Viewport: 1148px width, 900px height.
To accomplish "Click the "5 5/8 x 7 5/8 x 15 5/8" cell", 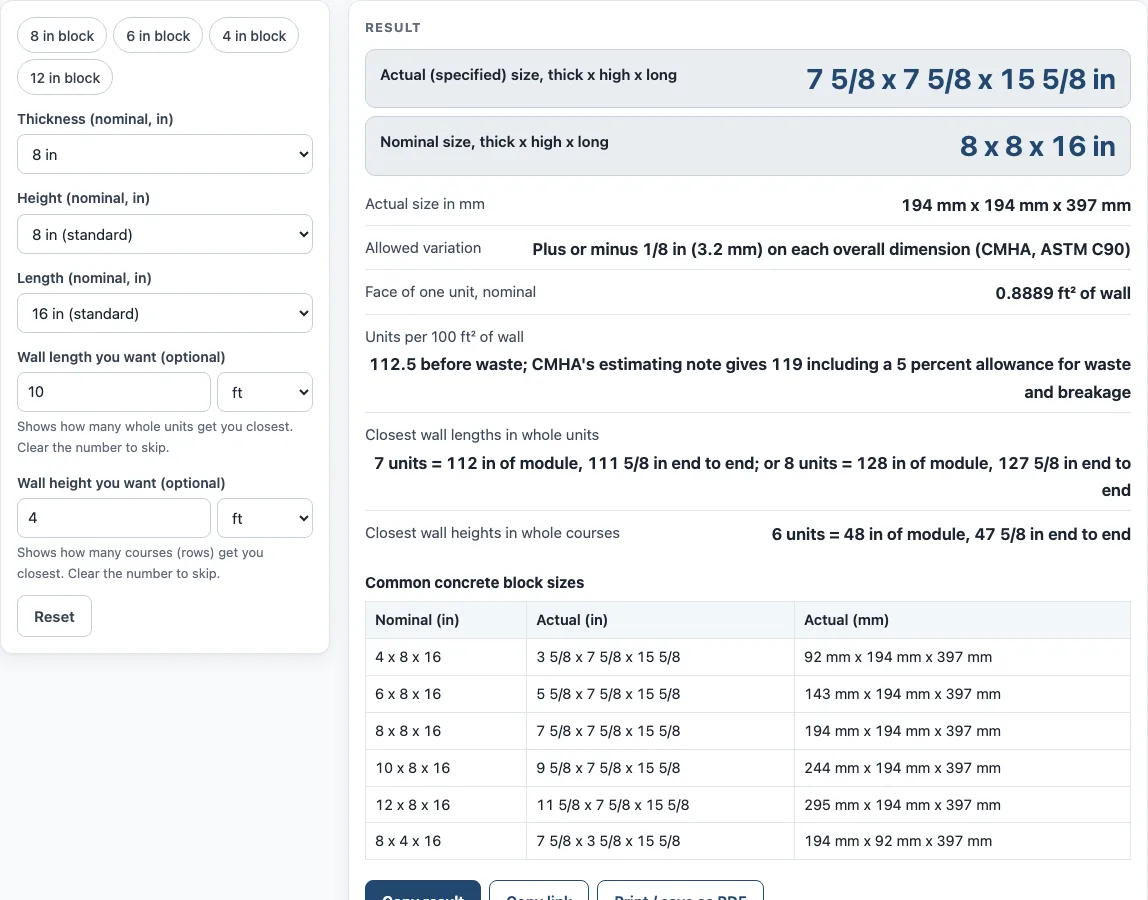I will 660,694.
